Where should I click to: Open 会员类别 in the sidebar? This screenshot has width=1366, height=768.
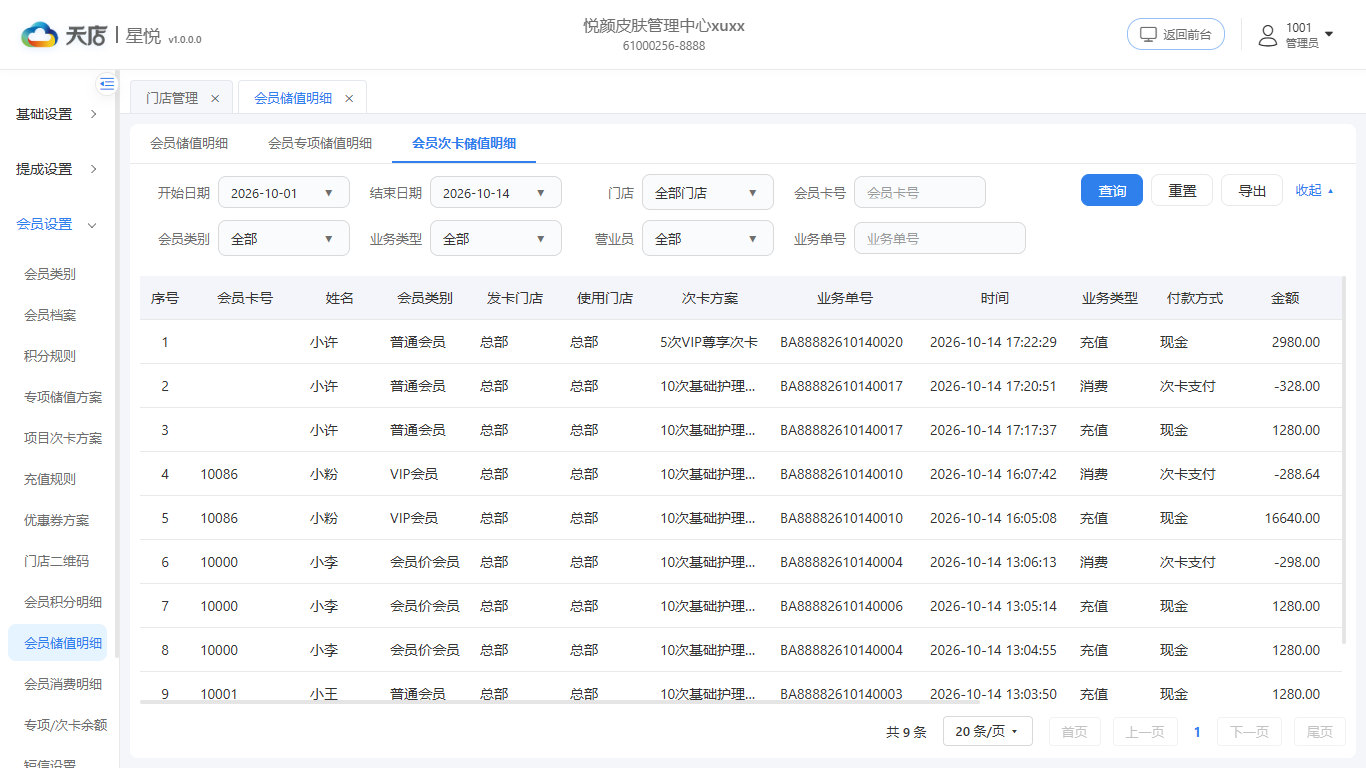click(x=50, y=274)
